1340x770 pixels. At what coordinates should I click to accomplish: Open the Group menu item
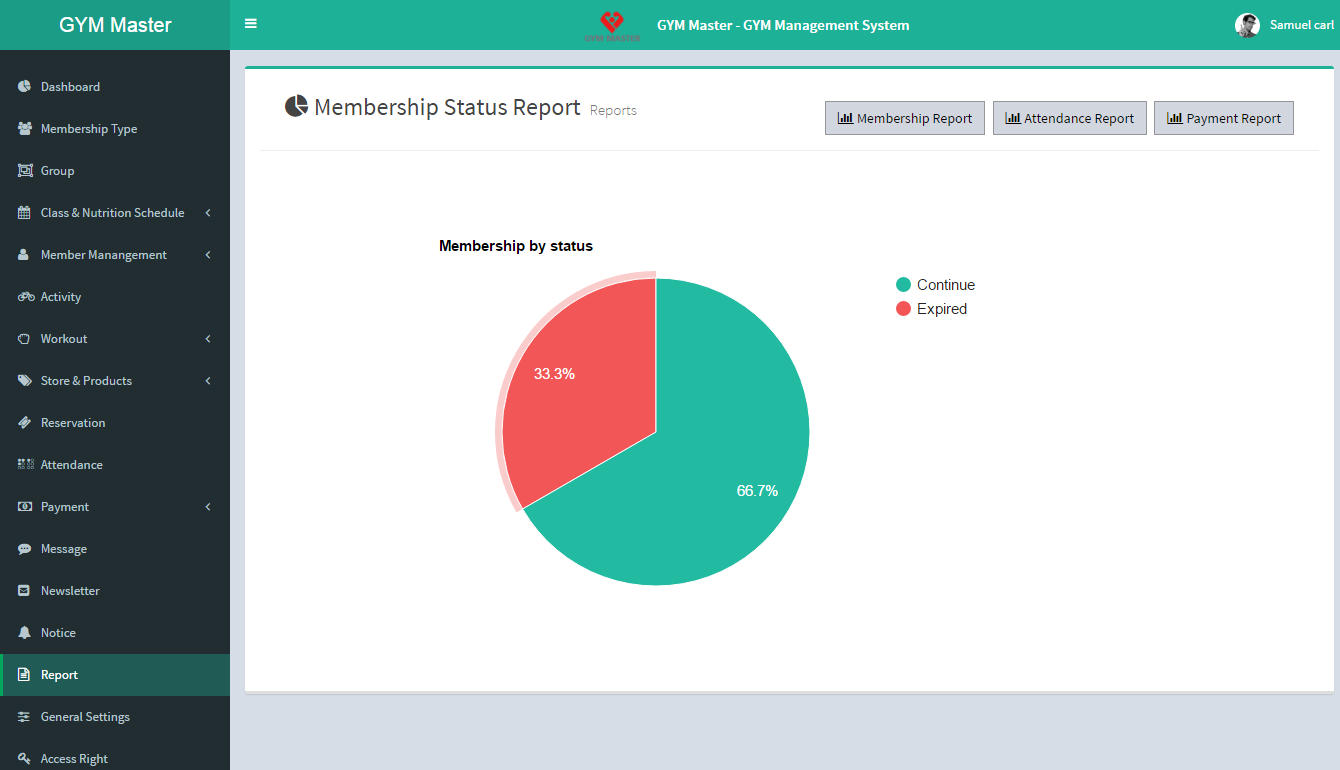tap(115, 171)
